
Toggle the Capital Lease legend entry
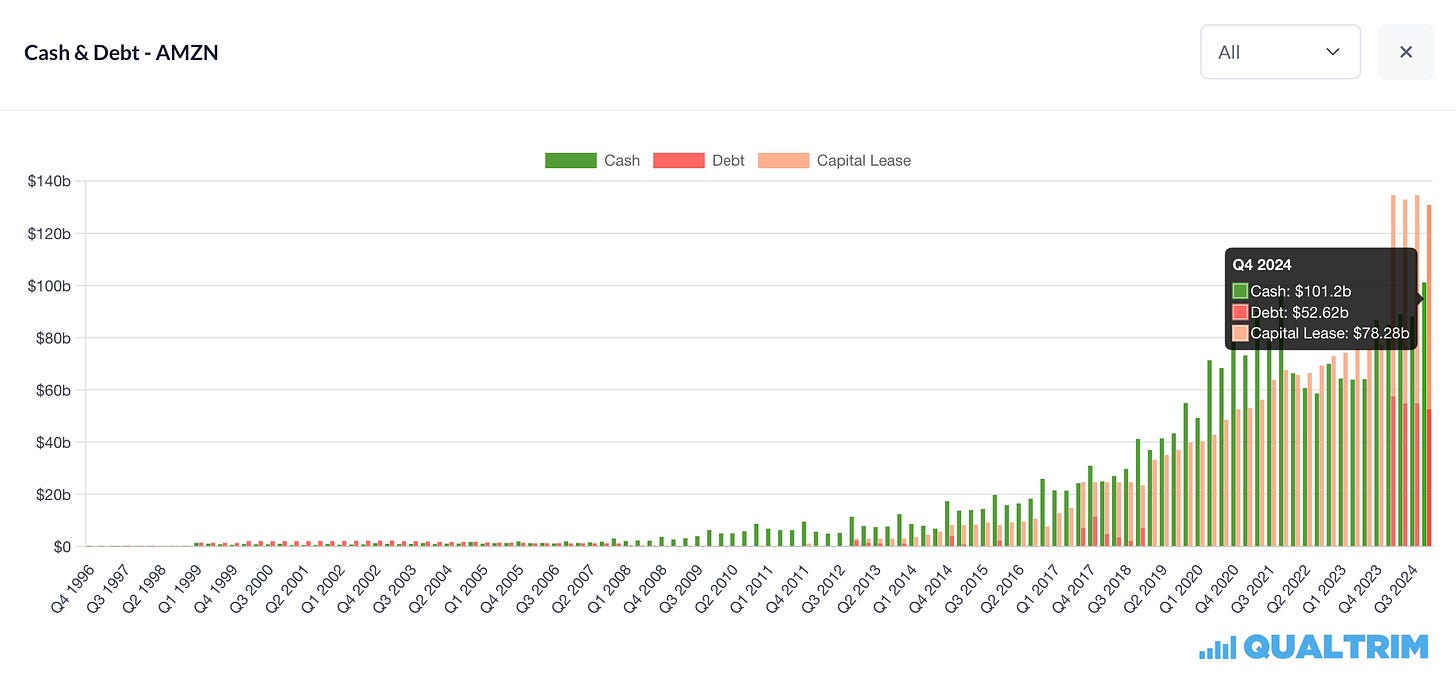click(x=835, y=160)
